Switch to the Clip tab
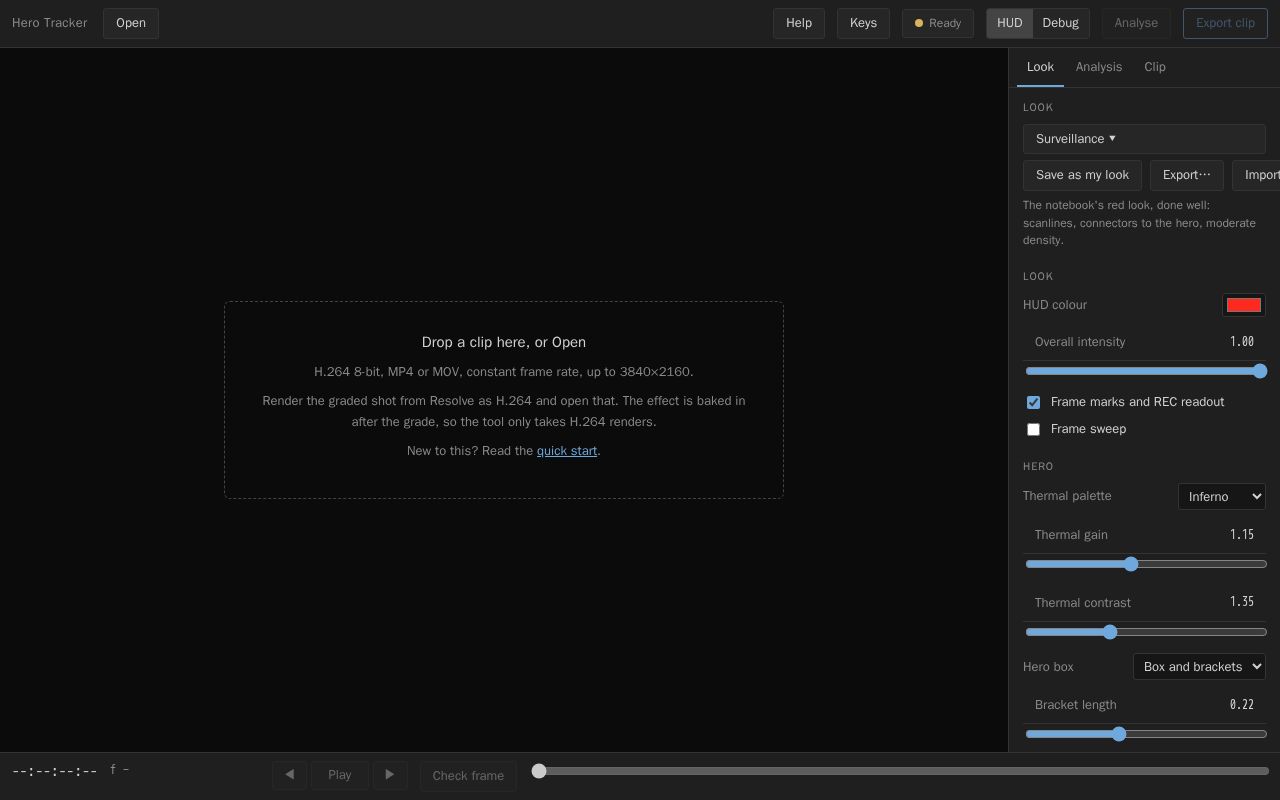 (x=1155, y=67)
